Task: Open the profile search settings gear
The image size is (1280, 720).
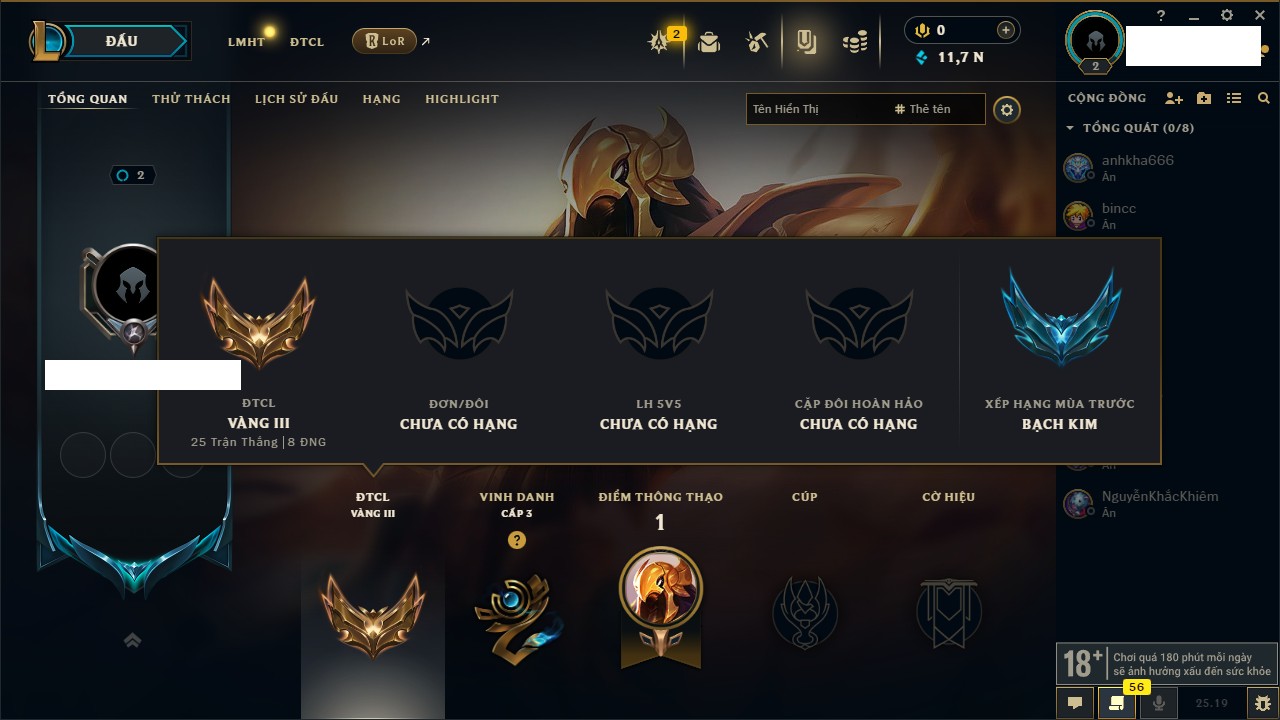Action: 1007,109
